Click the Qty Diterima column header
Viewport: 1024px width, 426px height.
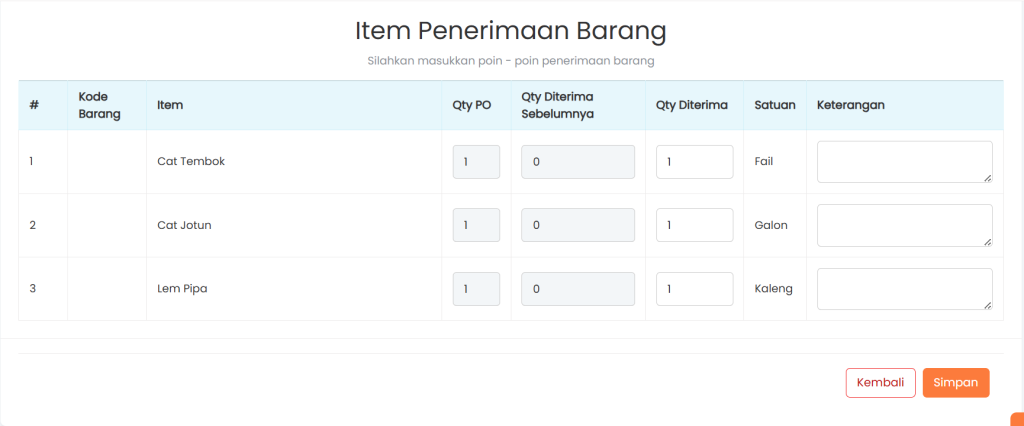click(692, 105)
